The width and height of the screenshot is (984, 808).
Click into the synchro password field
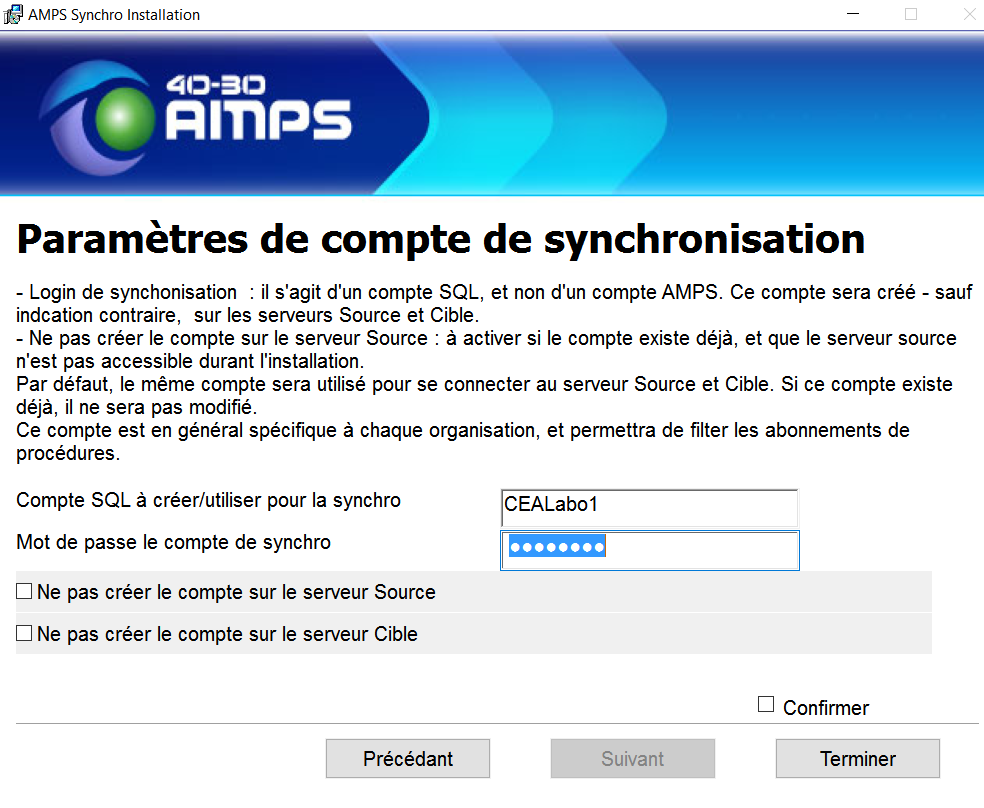(649, 549)
